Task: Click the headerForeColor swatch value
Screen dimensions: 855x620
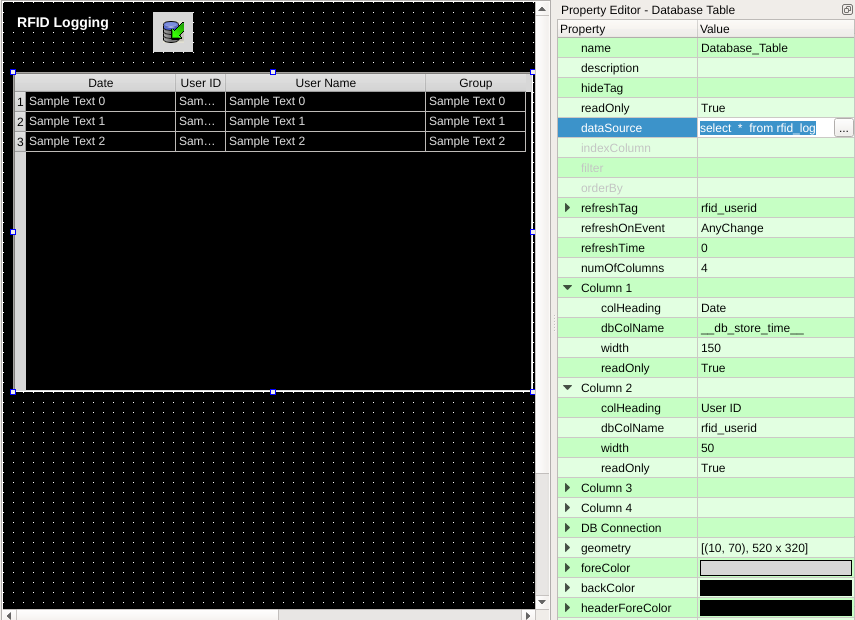Action: tap(775, 608)
